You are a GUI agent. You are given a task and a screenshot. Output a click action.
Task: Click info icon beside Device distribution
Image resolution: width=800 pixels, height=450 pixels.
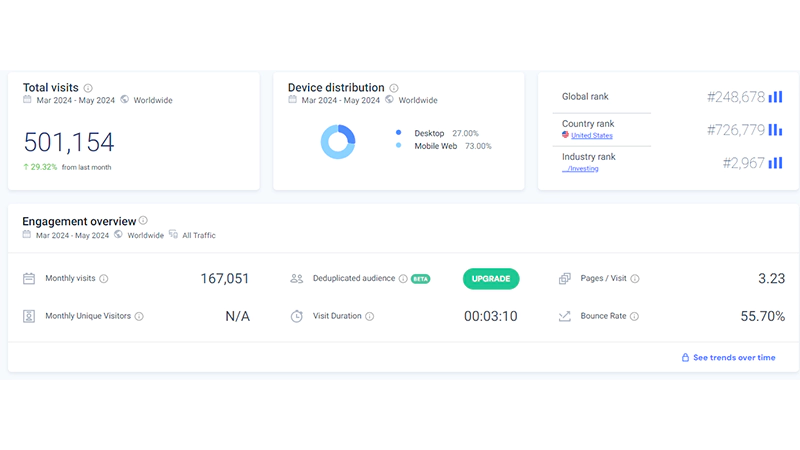(394, 88)
